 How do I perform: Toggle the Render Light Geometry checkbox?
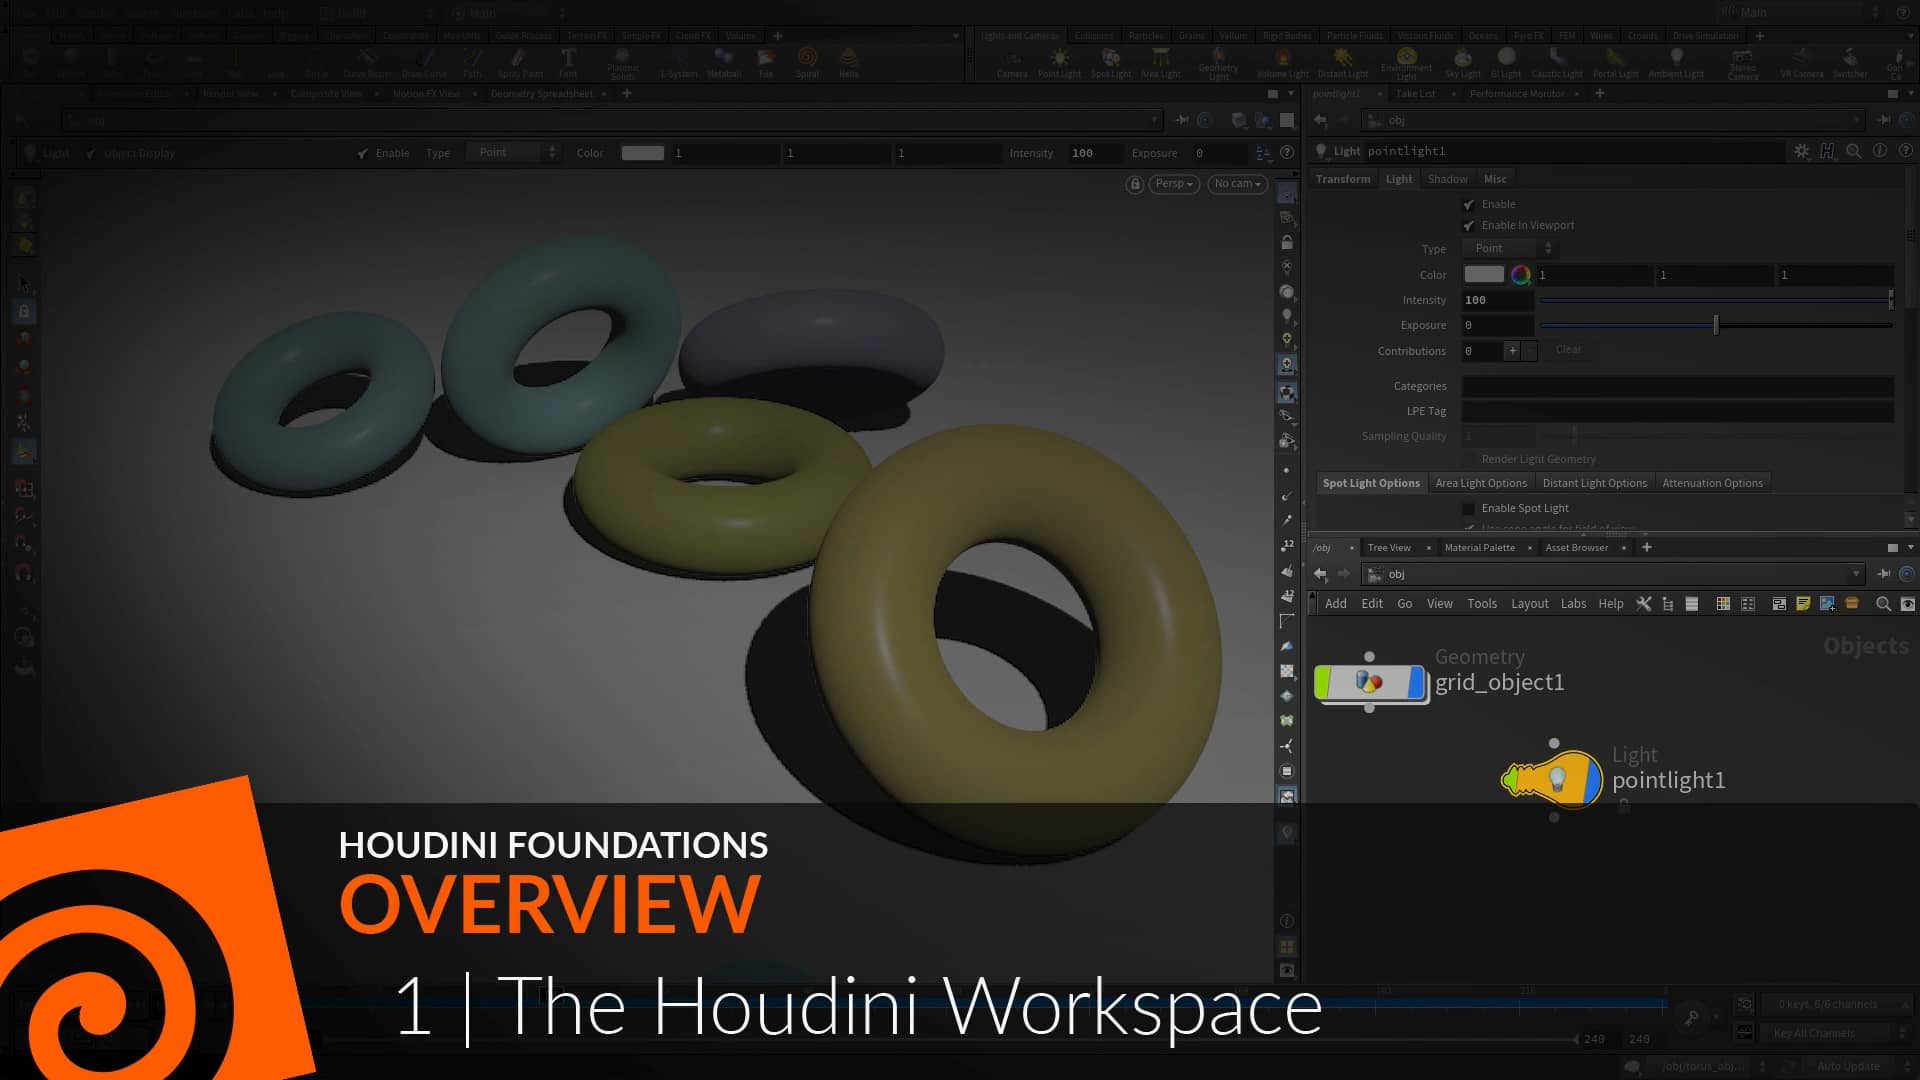click(x=1470, y=459)
